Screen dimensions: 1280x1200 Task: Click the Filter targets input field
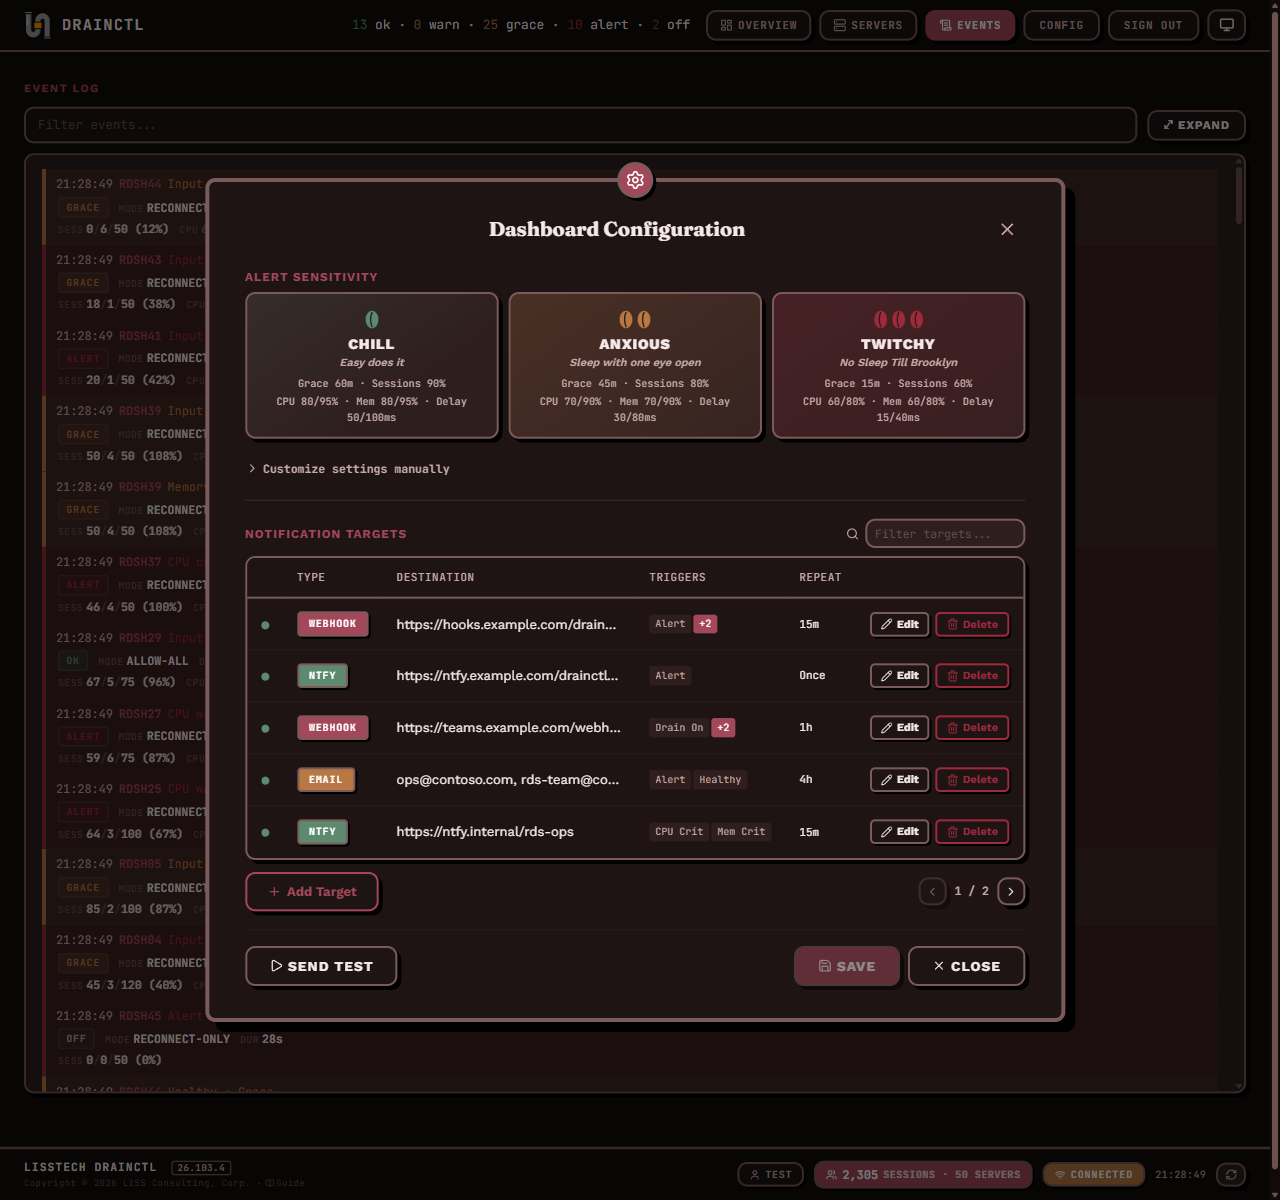pos(945,534)
